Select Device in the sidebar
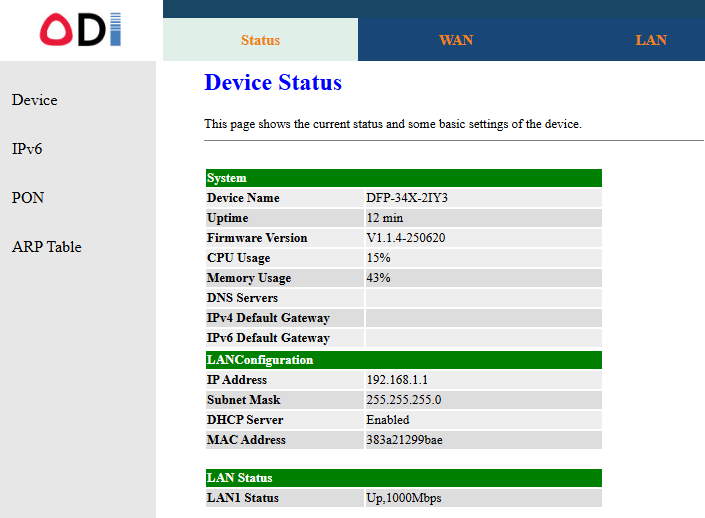The height and width of the screenshot is (518, 705). (34, 100)
